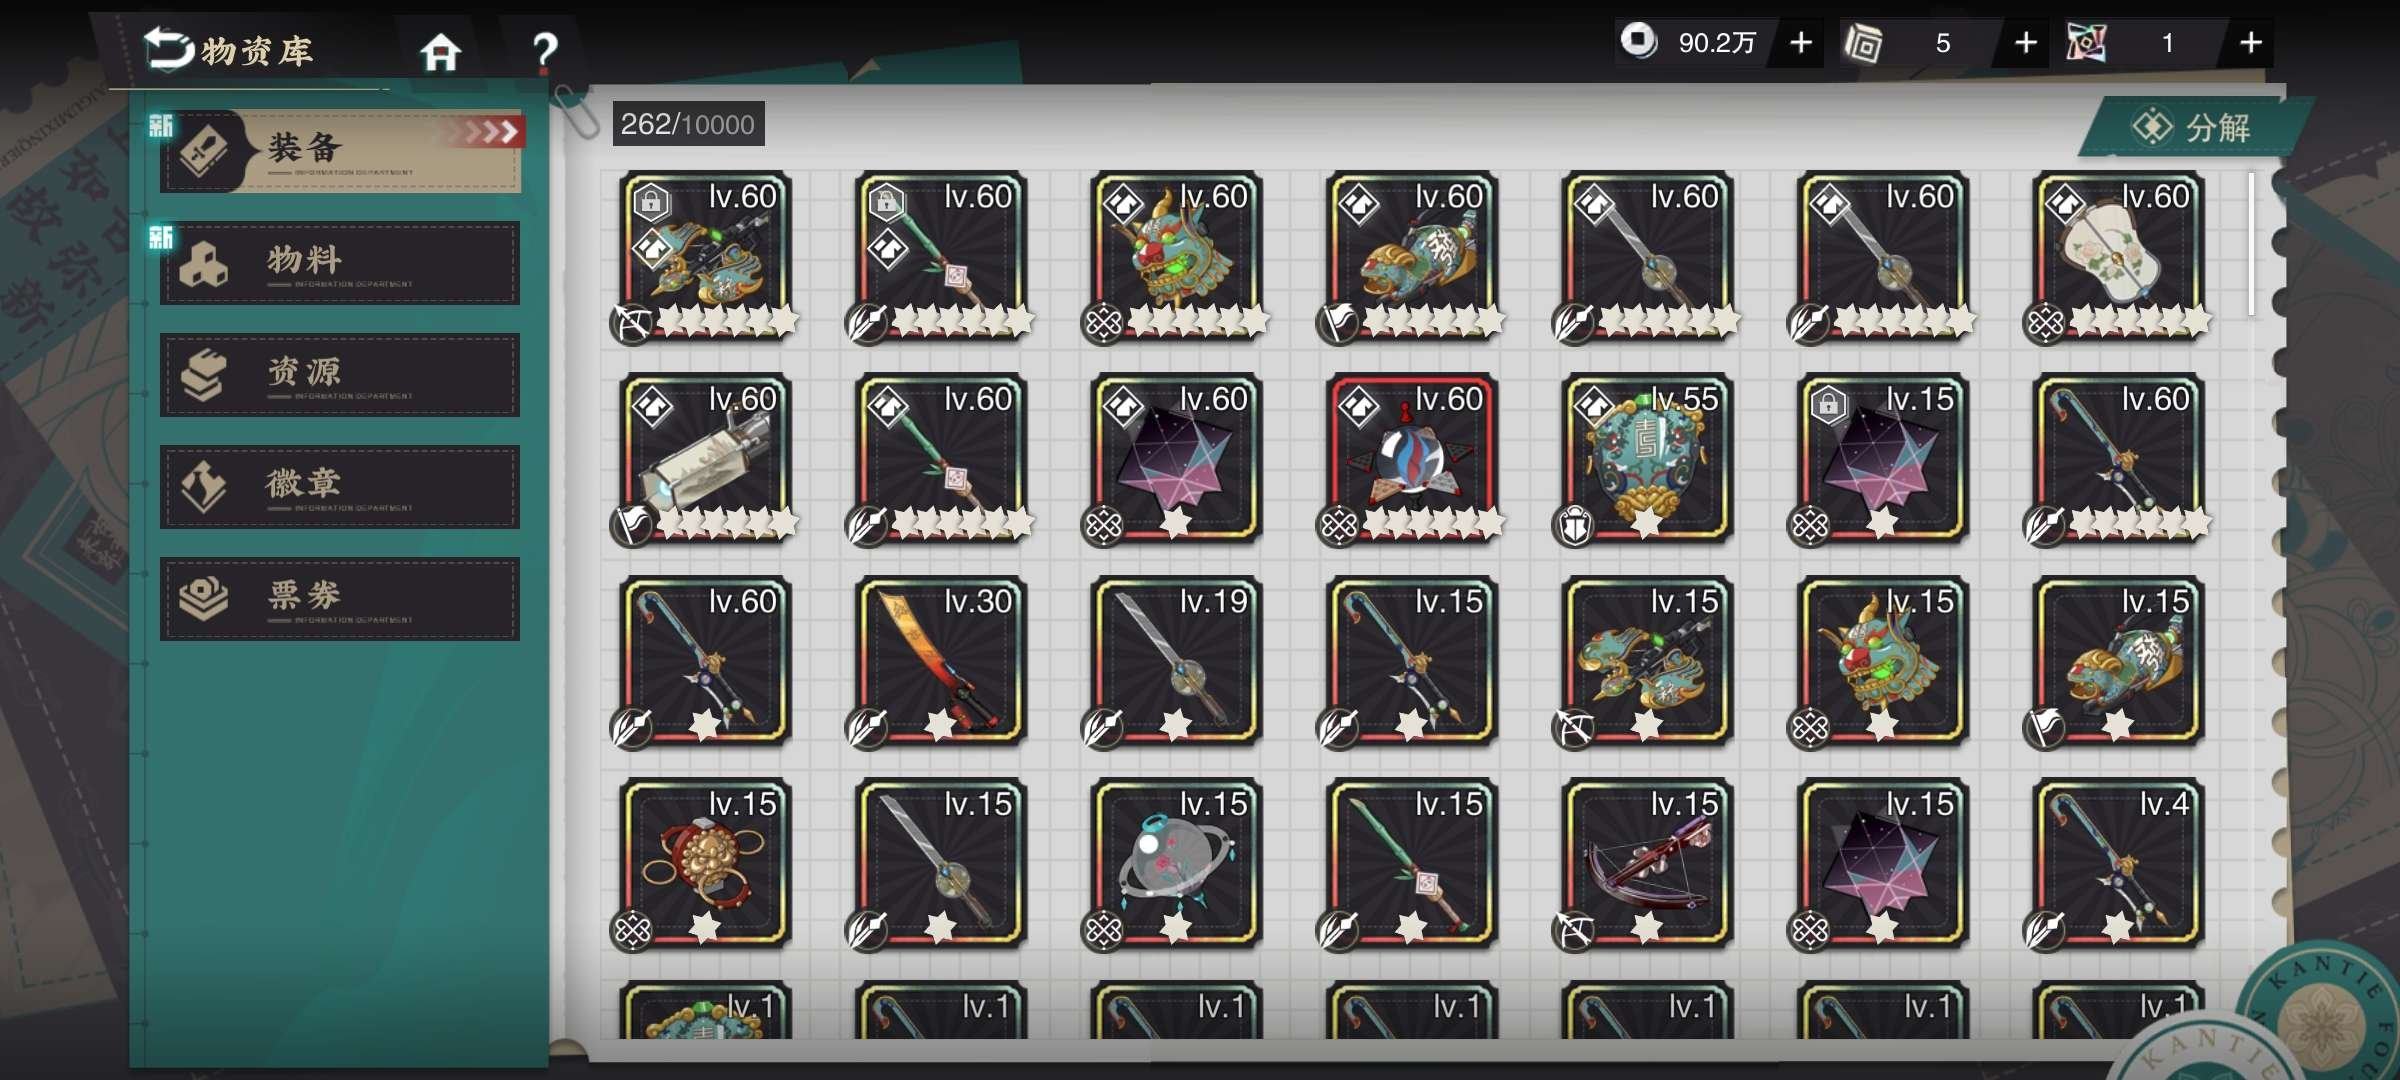This screenshot has width=2400, height=1080.
Task: Open the 徽章 badges tab
Action: 340,487
